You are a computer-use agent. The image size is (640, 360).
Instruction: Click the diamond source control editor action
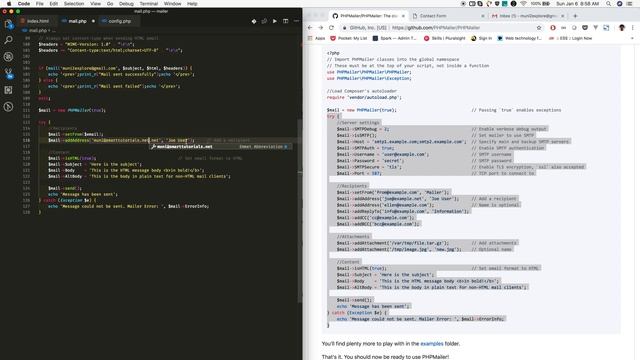pos(254,21)
